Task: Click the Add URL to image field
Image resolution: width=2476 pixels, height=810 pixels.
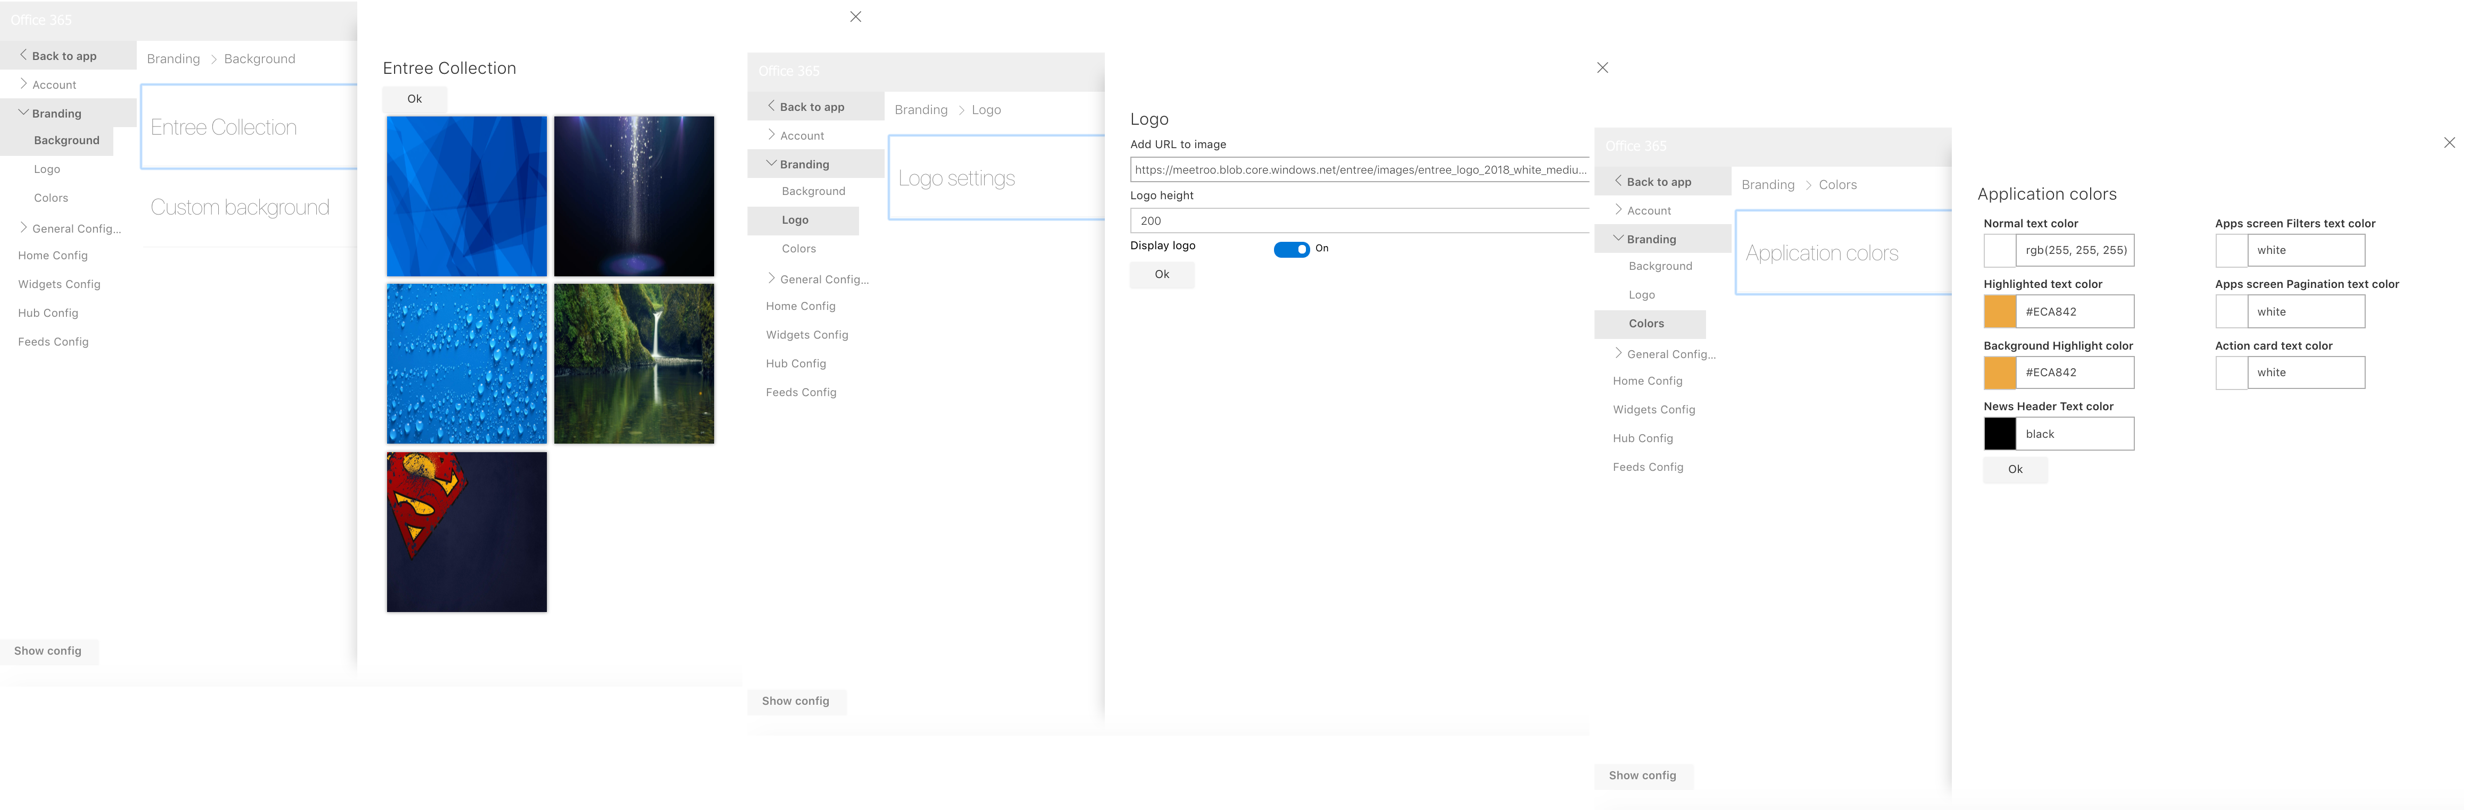Action: (1360, 170)
